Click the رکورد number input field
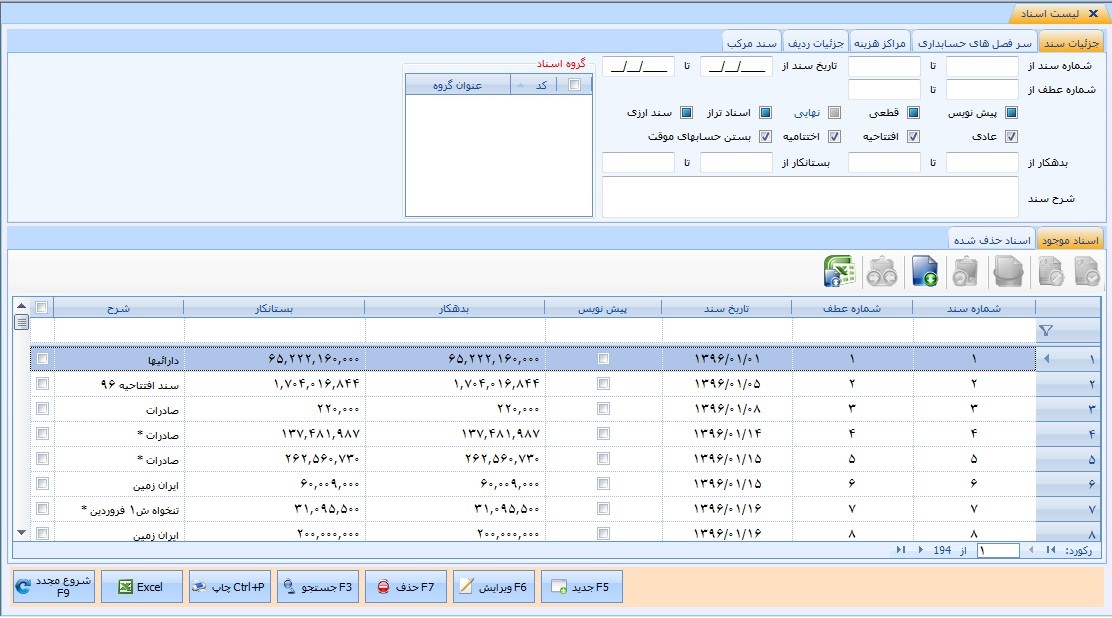This screenshot has width=1112, height=618. 998,550
